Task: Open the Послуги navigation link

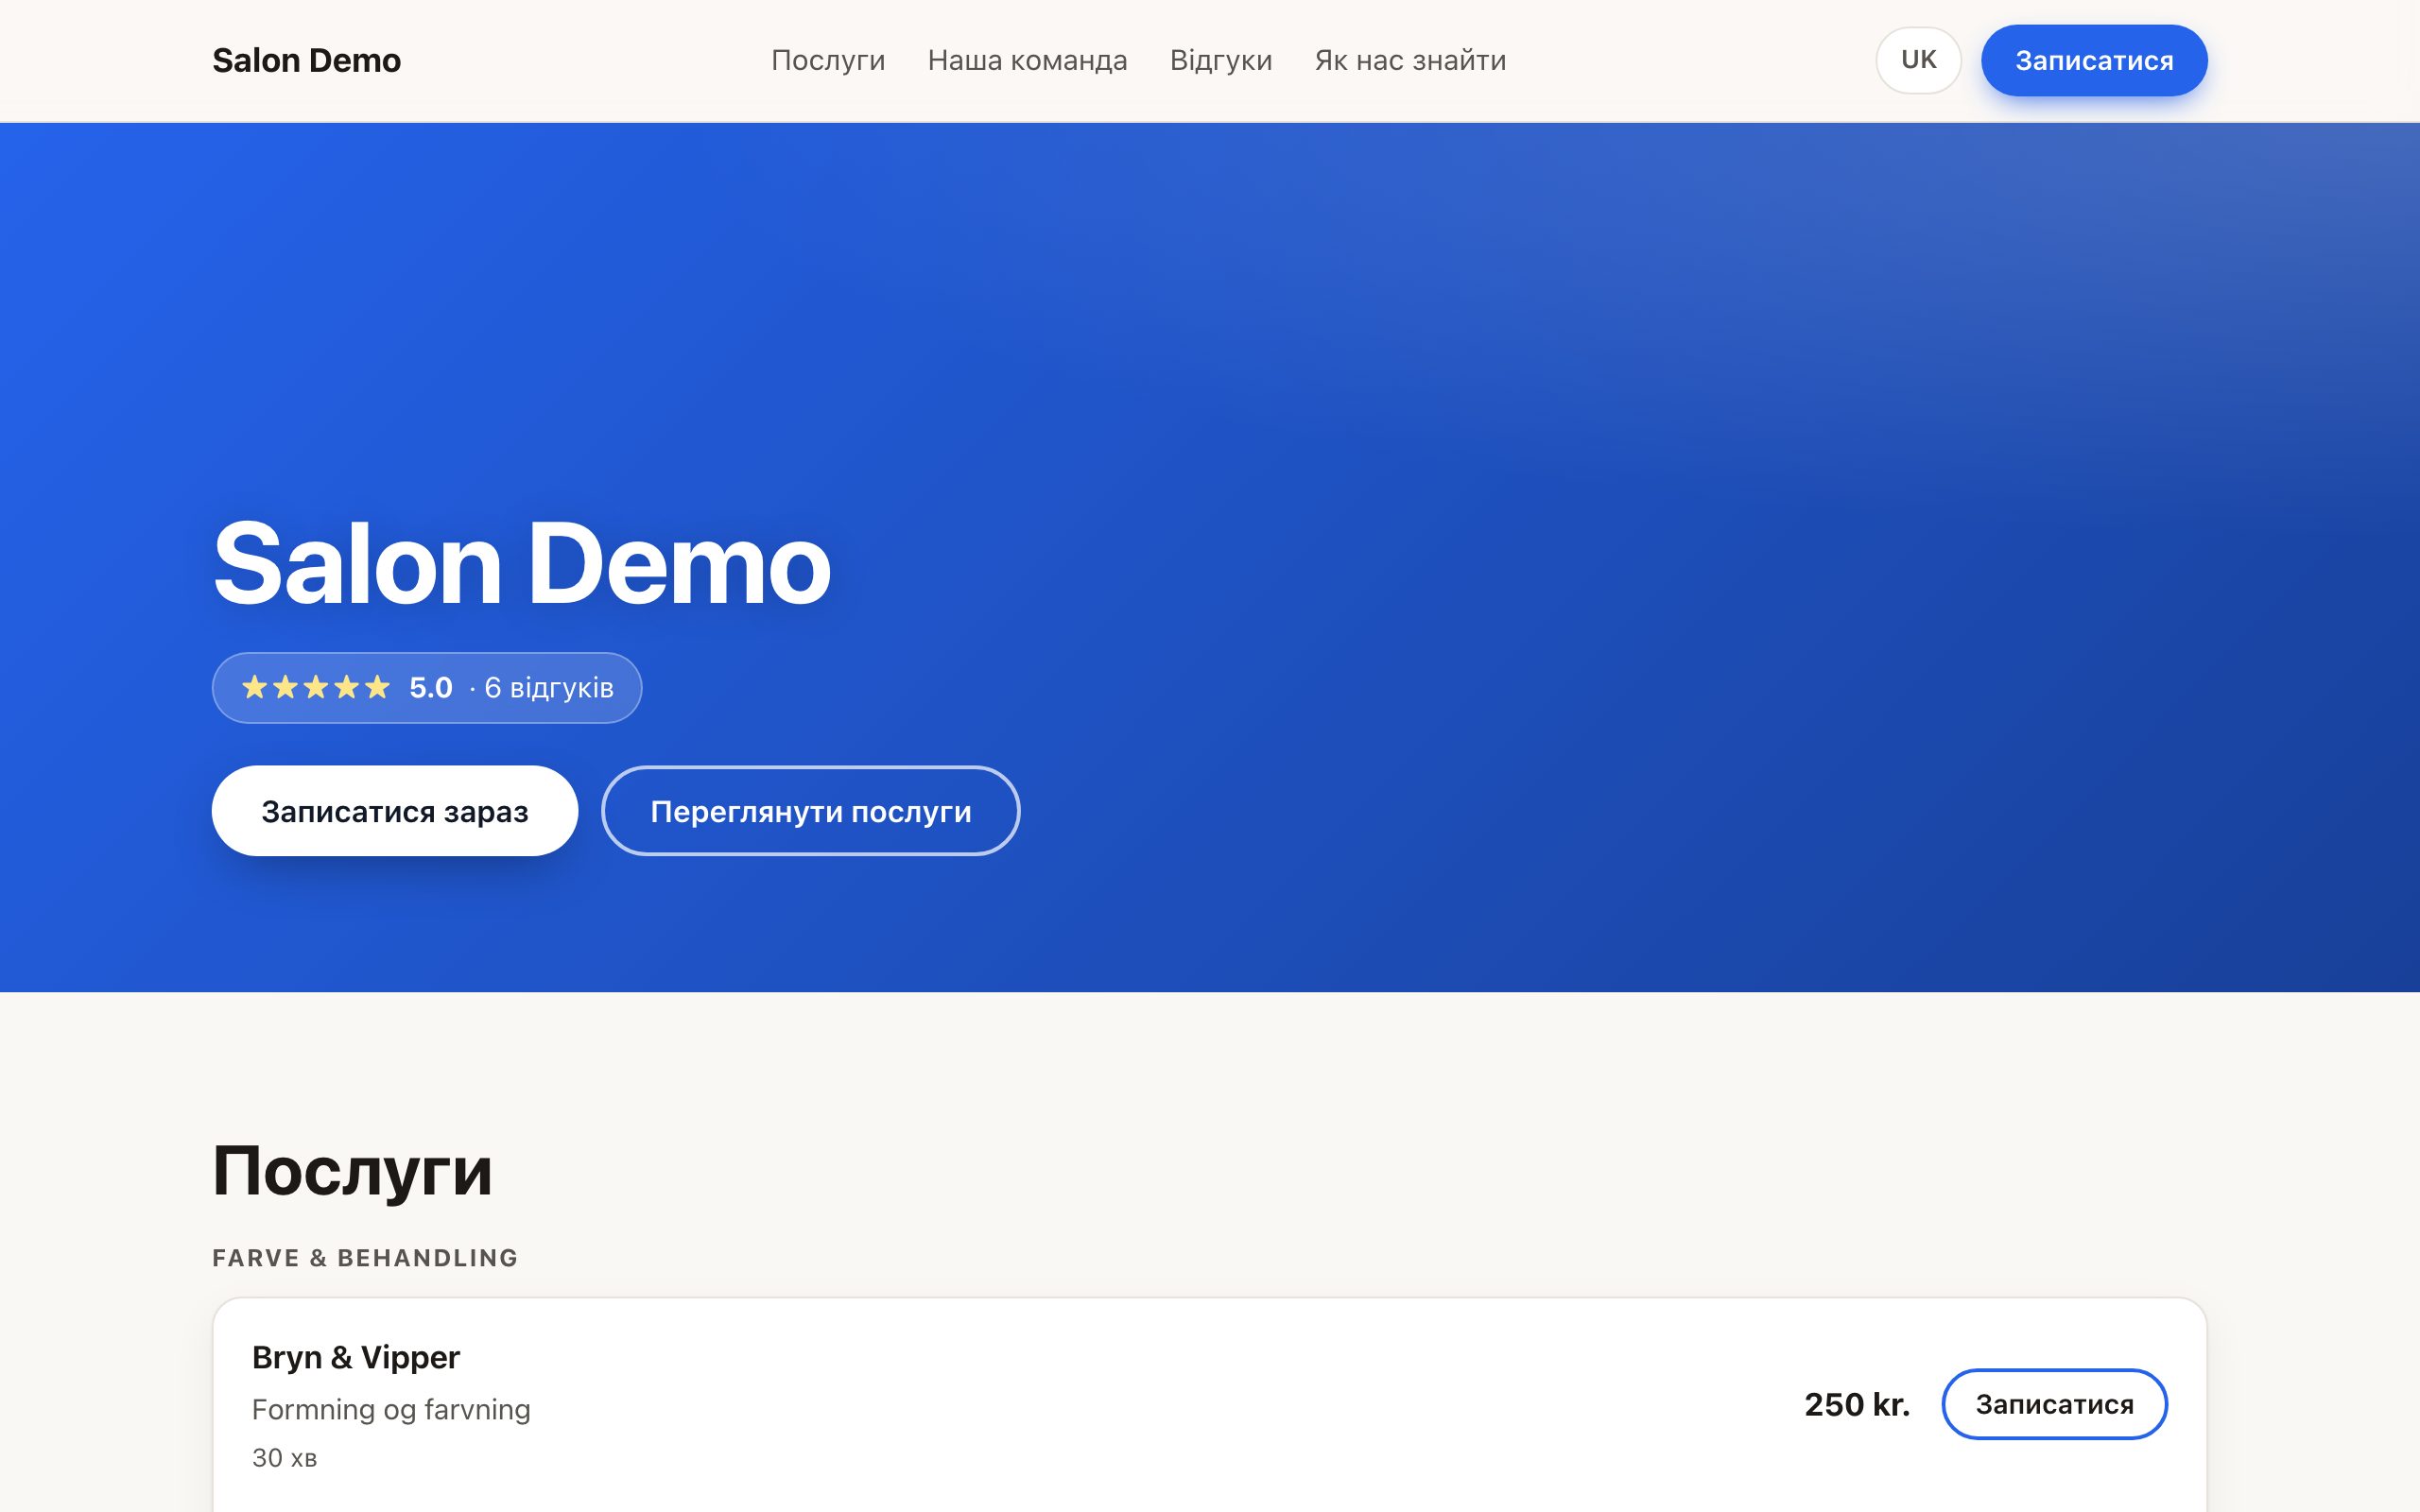Action: coord(828,60)
